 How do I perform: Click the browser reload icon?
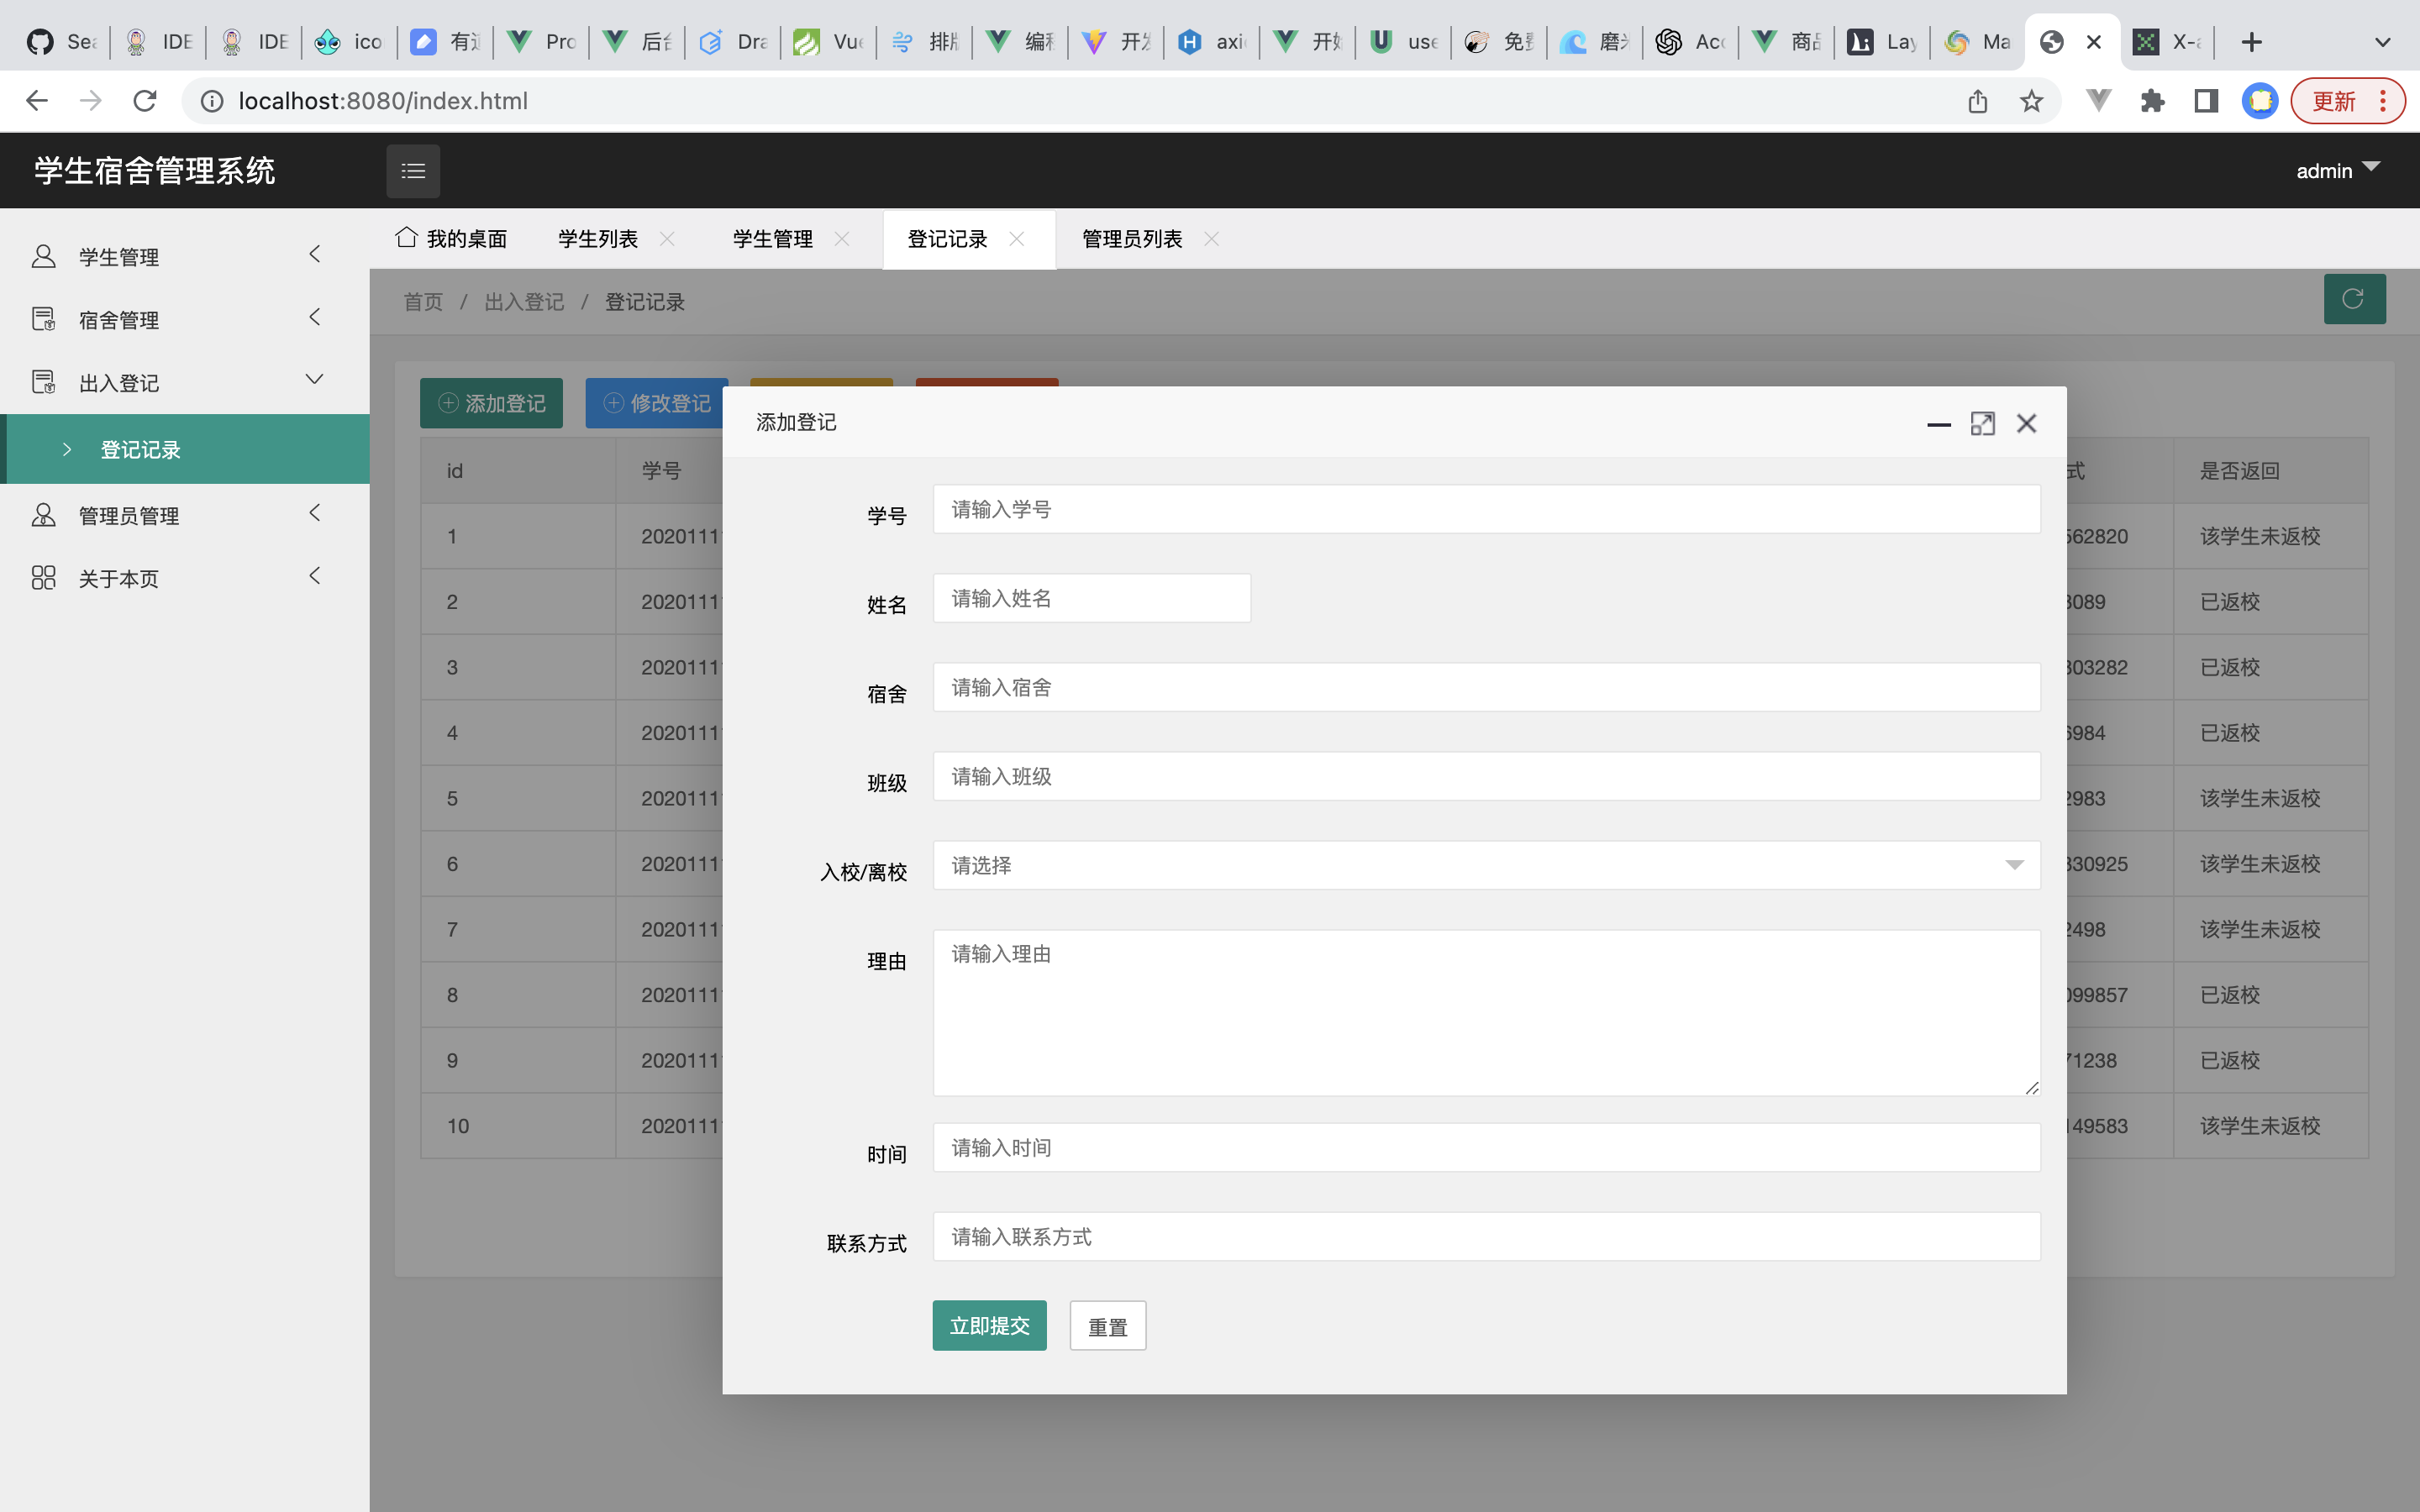(145, 101)
